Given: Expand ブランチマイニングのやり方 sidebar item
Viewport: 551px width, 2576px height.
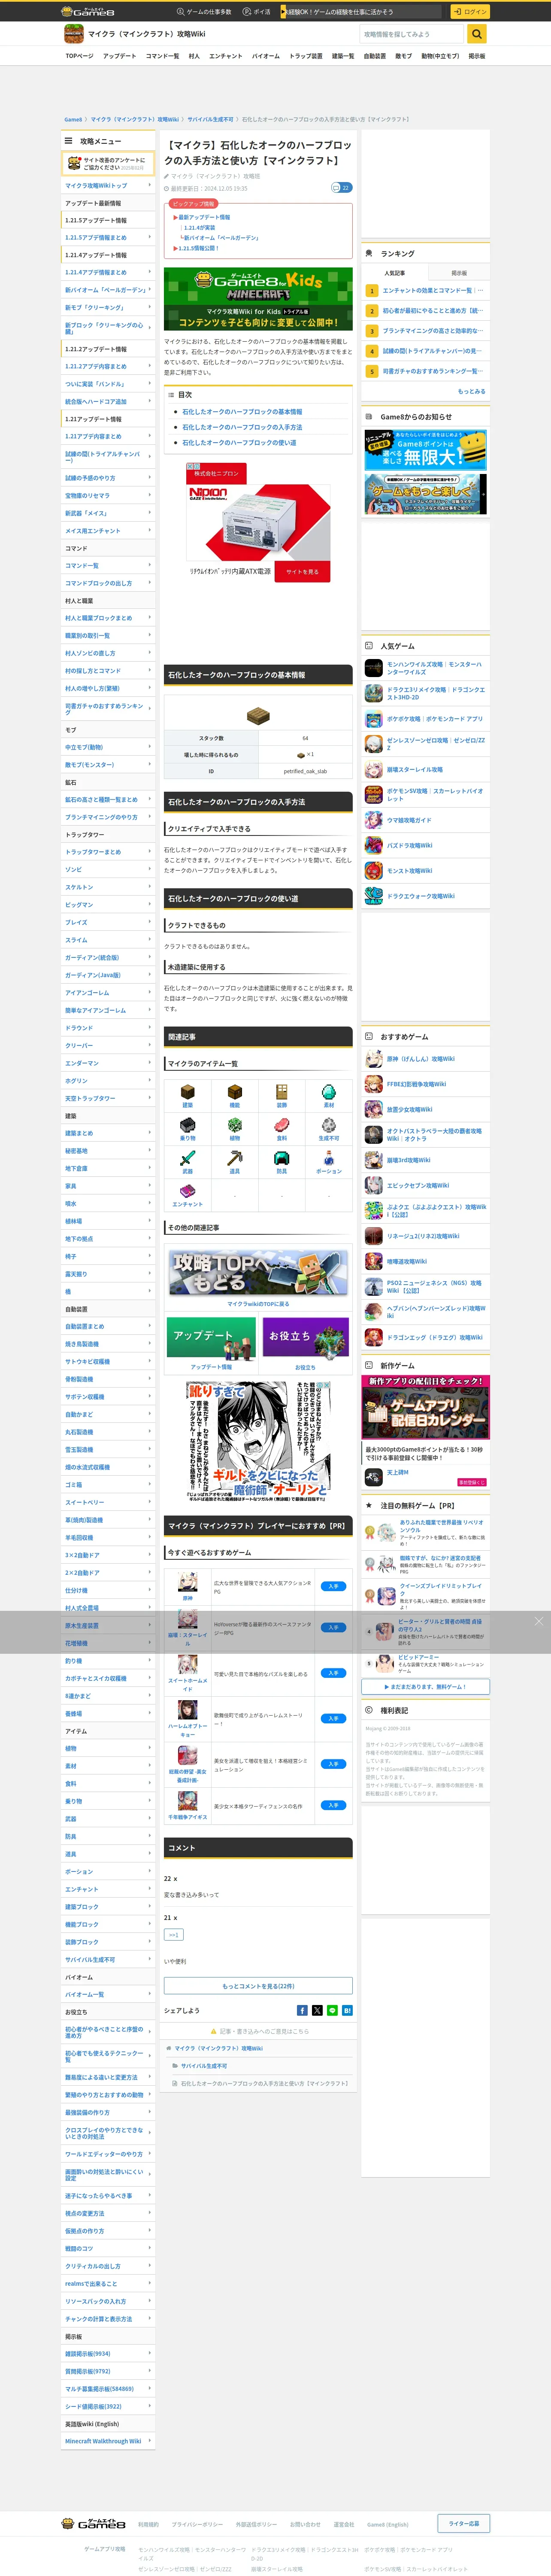Looking at the screenshot, I should point(108,817).
